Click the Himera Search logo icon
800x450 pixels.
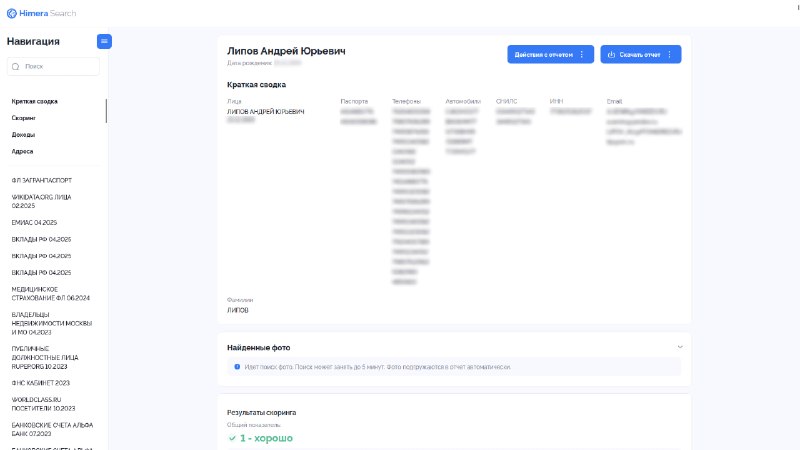point(12,13)
